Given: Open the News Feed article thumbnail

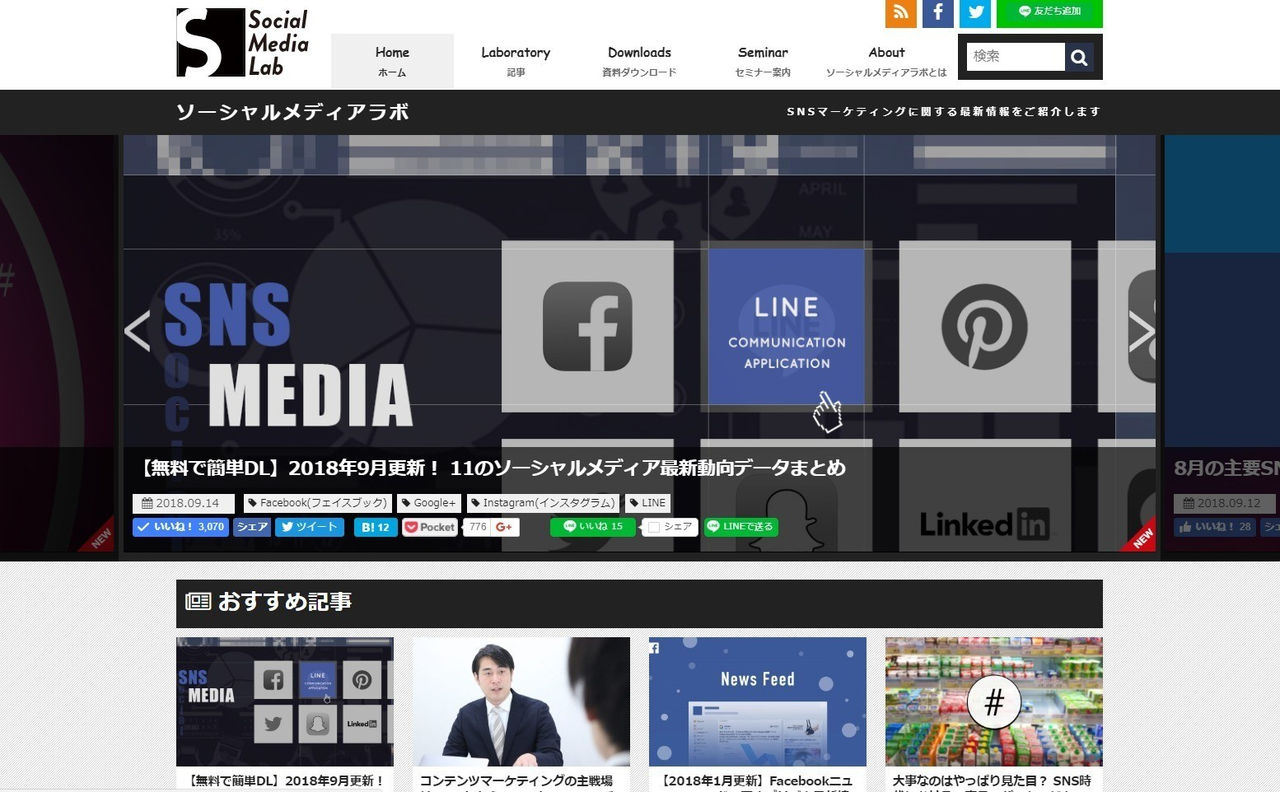Looking at the screenshot, I should point(757,702).
